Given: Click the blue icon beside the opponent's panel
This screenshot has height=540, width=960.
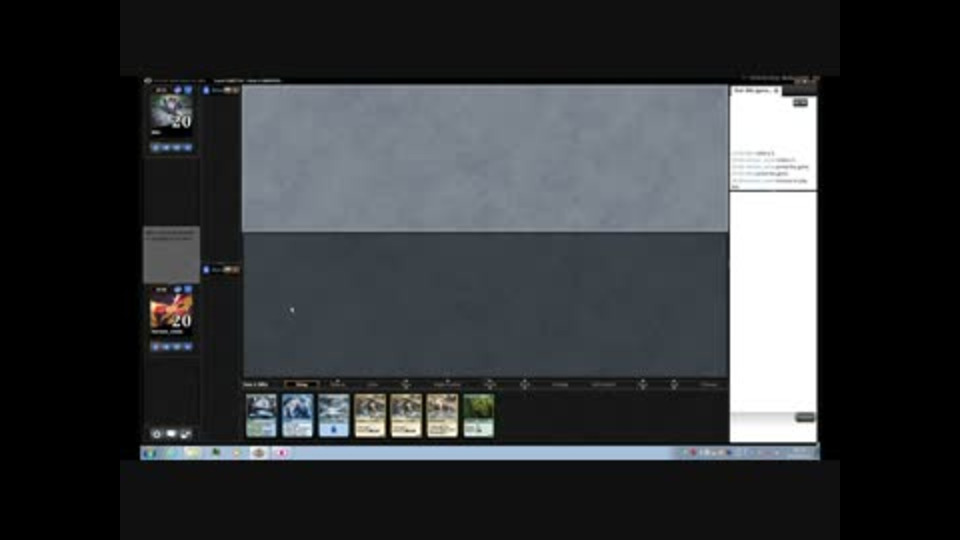Looking at the screenshot, I should coord(206,90).
